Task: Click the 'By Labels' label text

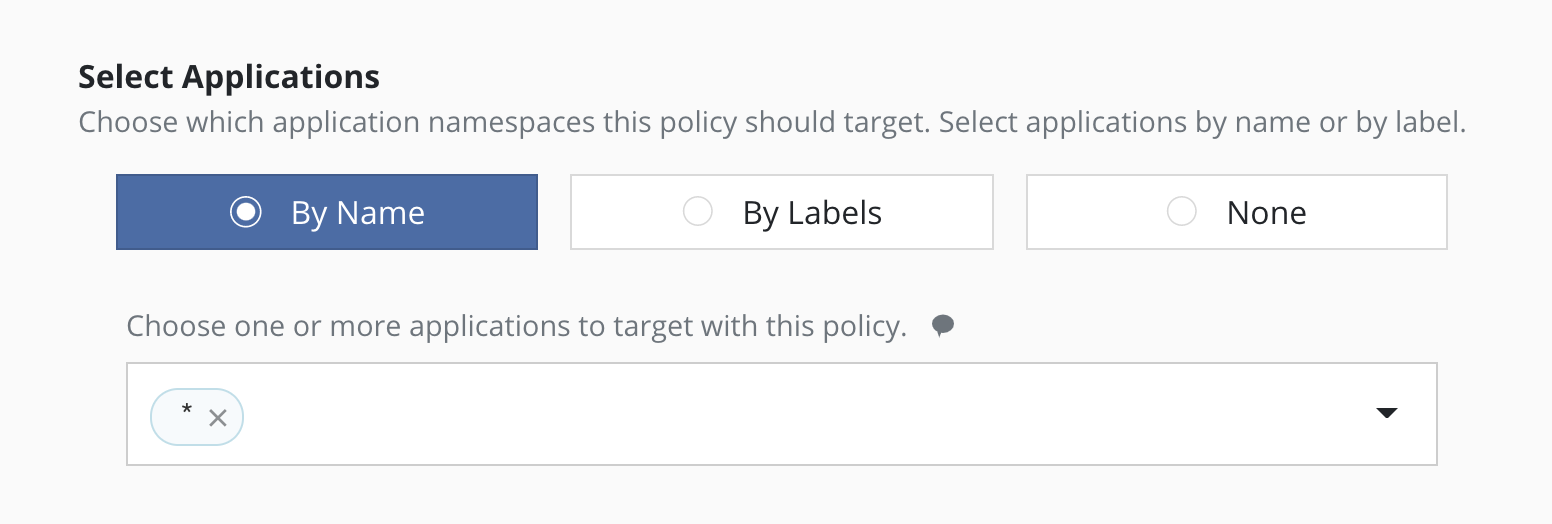Action: pos(812,213)
